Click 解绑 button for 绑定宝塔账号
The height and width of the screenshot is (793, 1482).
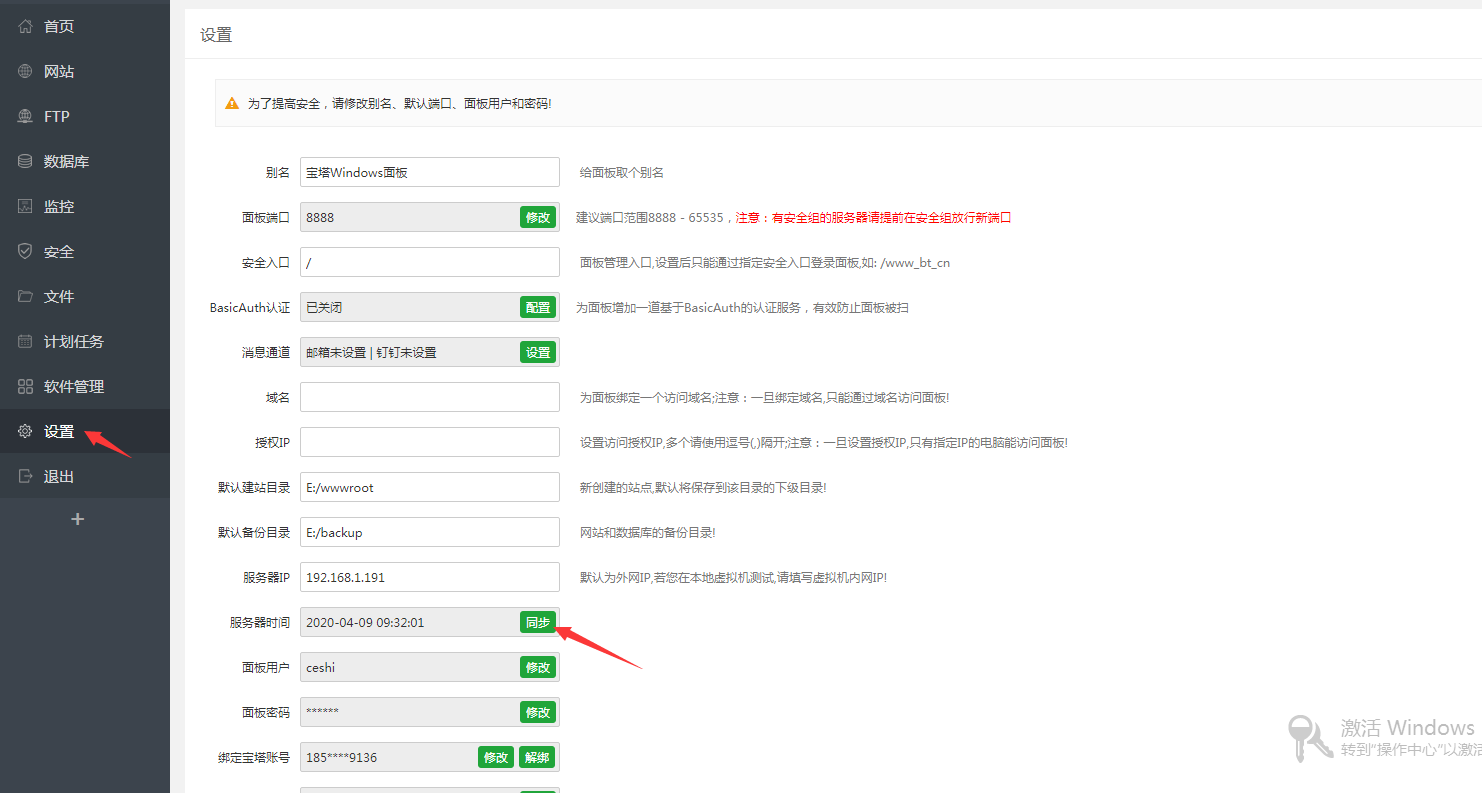tap(538, 757)
